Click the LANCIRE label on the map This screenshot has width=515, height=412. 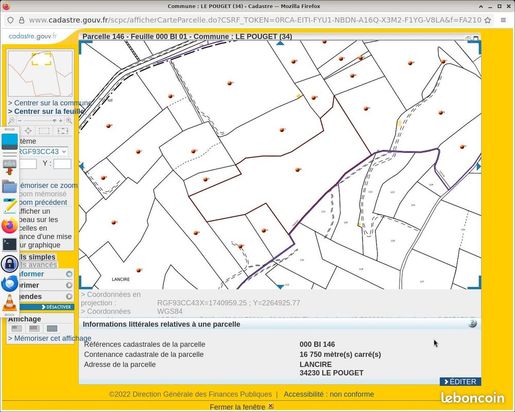coord(121,279)
